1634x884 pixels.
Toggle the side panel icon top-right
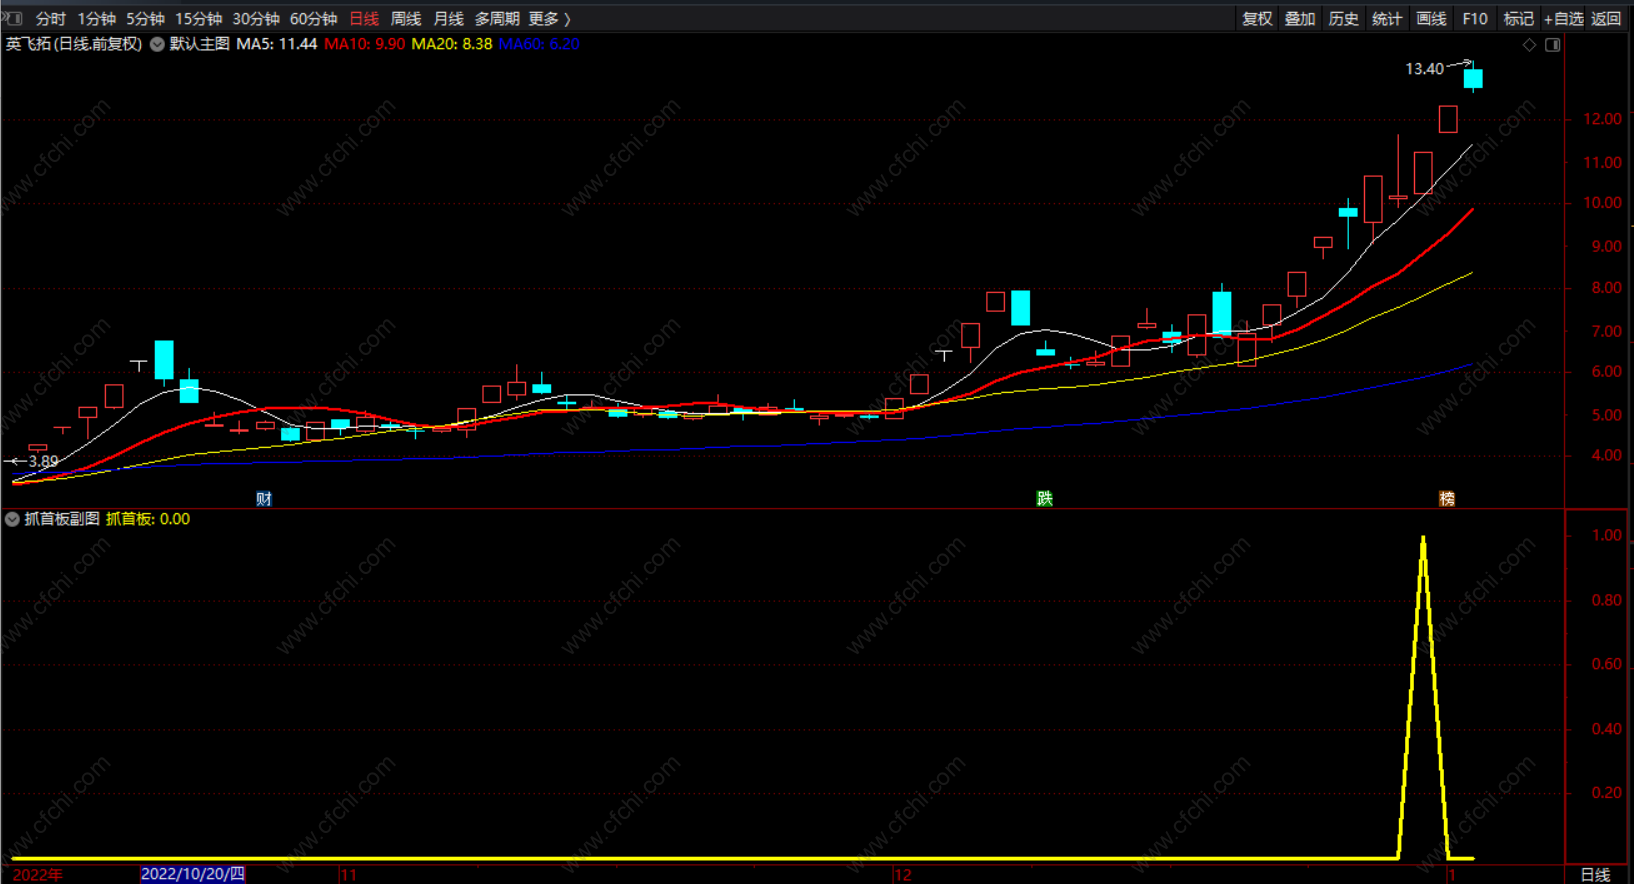(1553, 45)
